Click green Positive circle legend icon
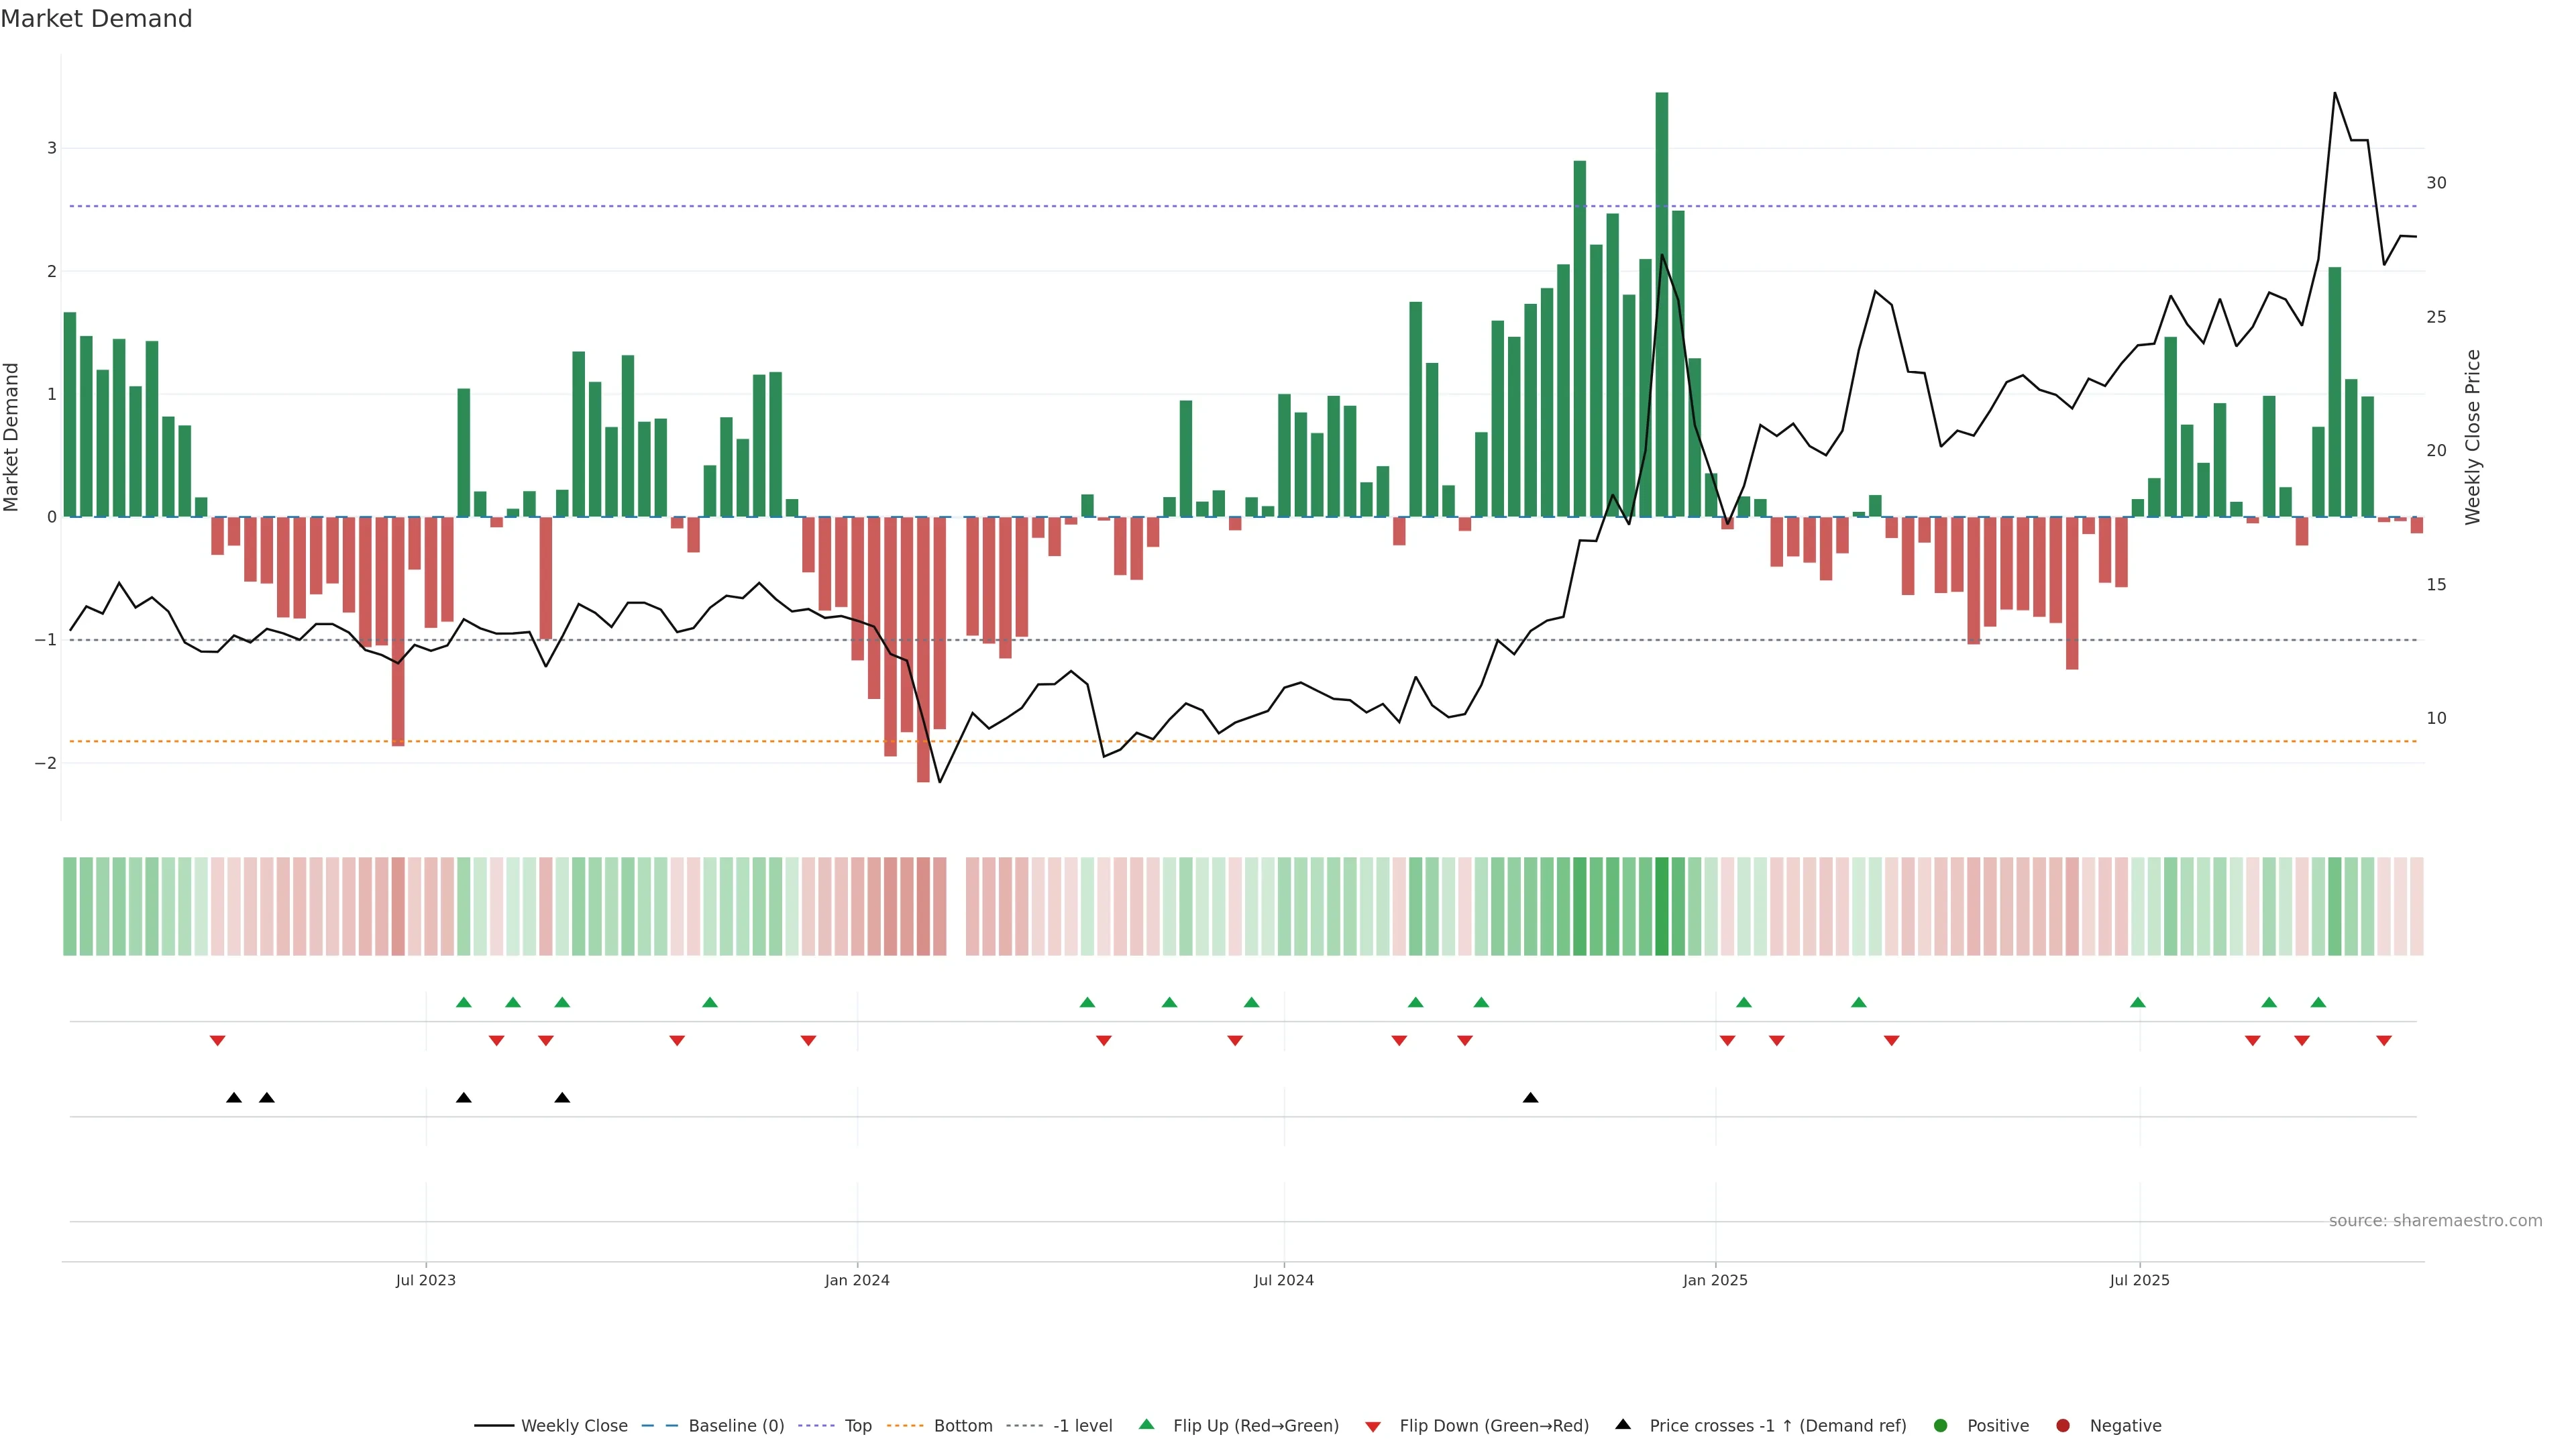This screenshot has height=1449, width=2576. [x=1941, y=1425]
